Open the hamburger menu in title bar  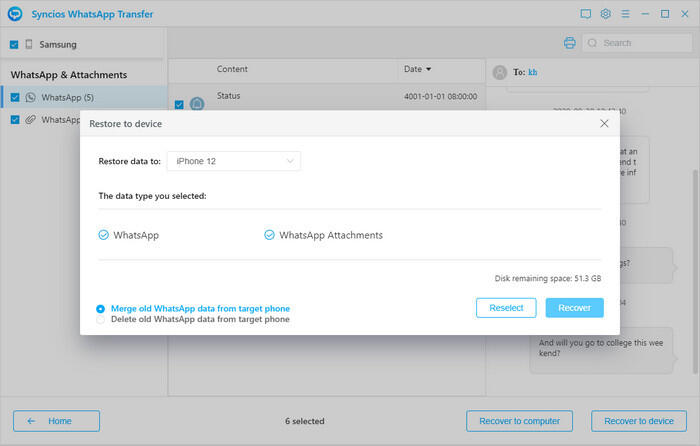click(x=626, y=14)
